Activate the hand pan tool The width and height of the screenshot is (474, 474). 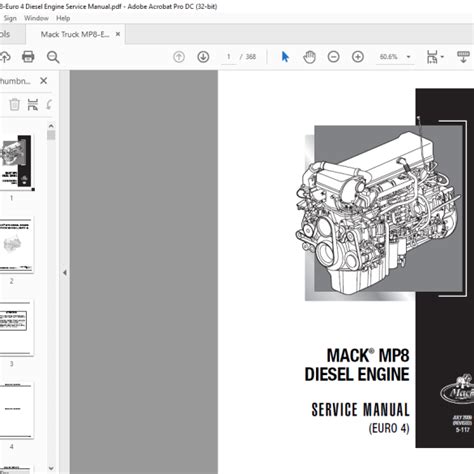tap(309, 57)
